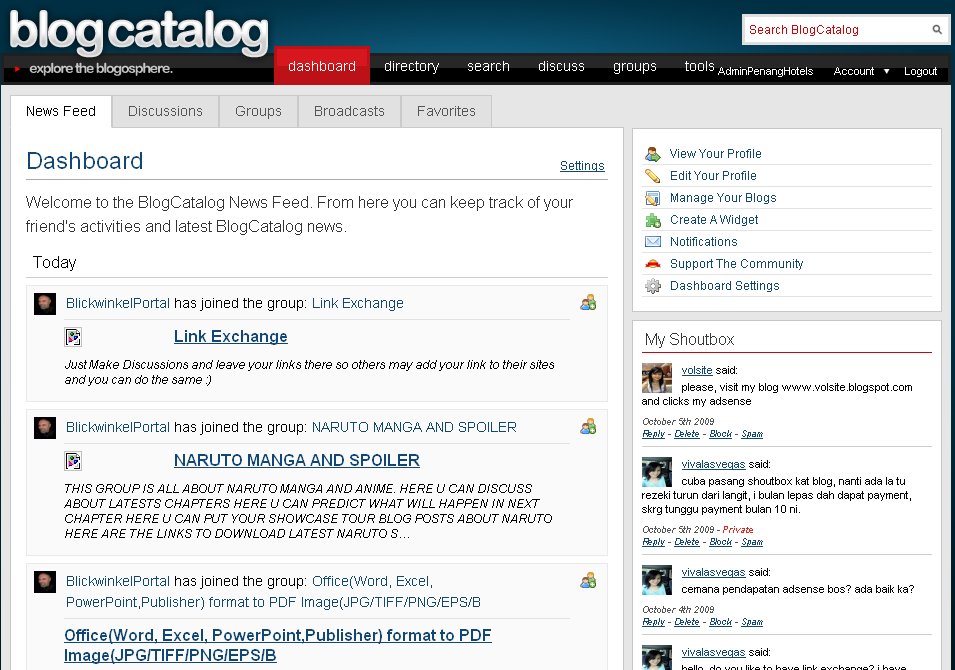Open the NARUTO MANGA AND SPOILER heading link
The width and height of the screenshot is (955, 670).
click(x=297, y=460)
